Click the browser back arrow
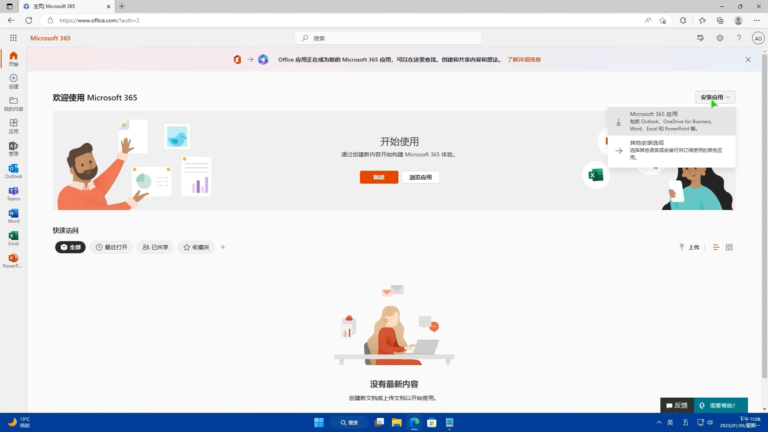768x432 pixels. 11,21
